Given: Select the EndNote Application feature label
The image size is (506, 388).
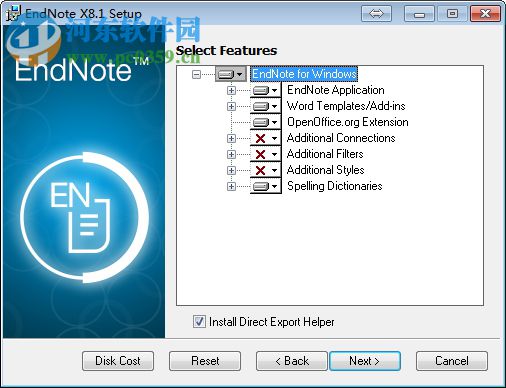Looking at the screenshot, I should [336, 90].
